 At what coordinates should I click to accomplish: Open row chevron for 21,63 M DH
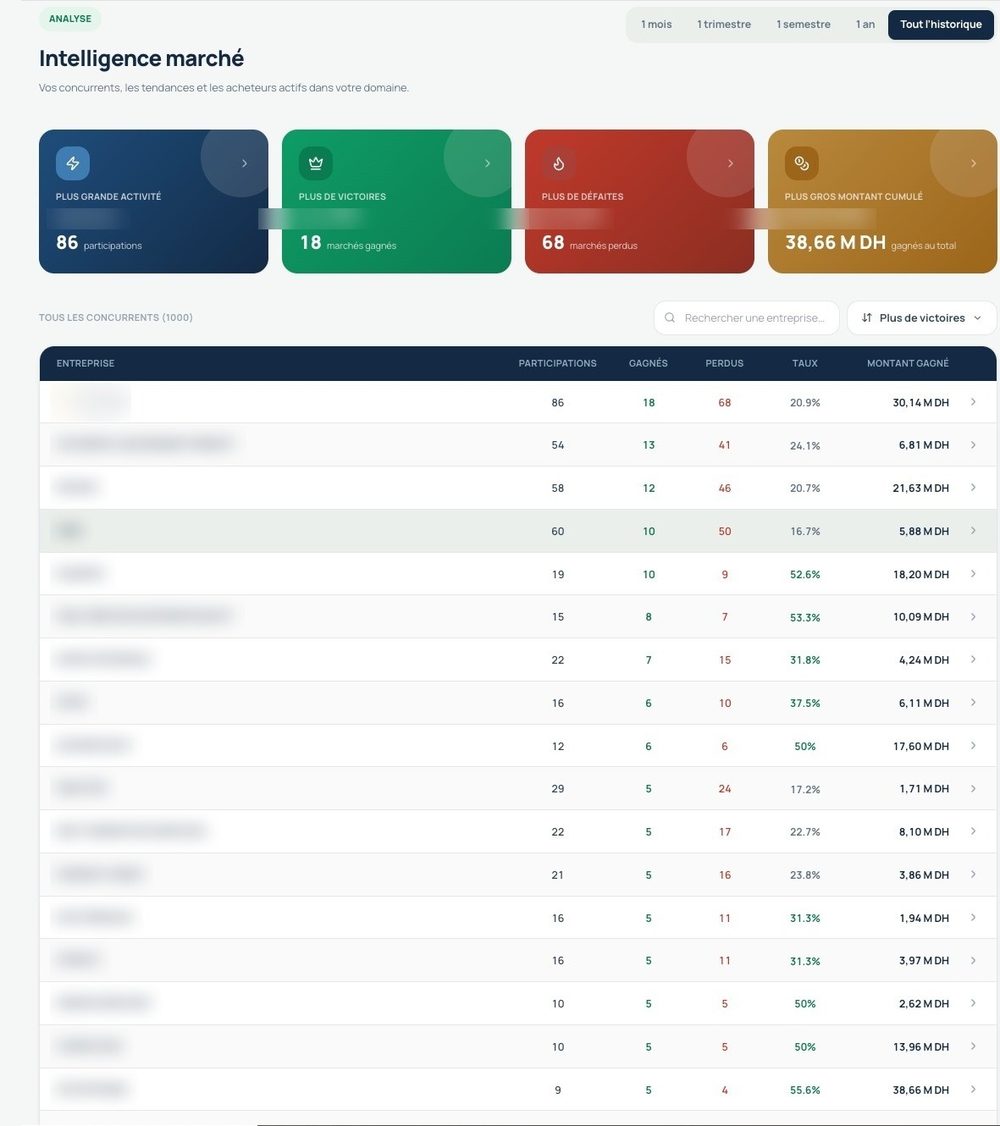pos(973,488)
